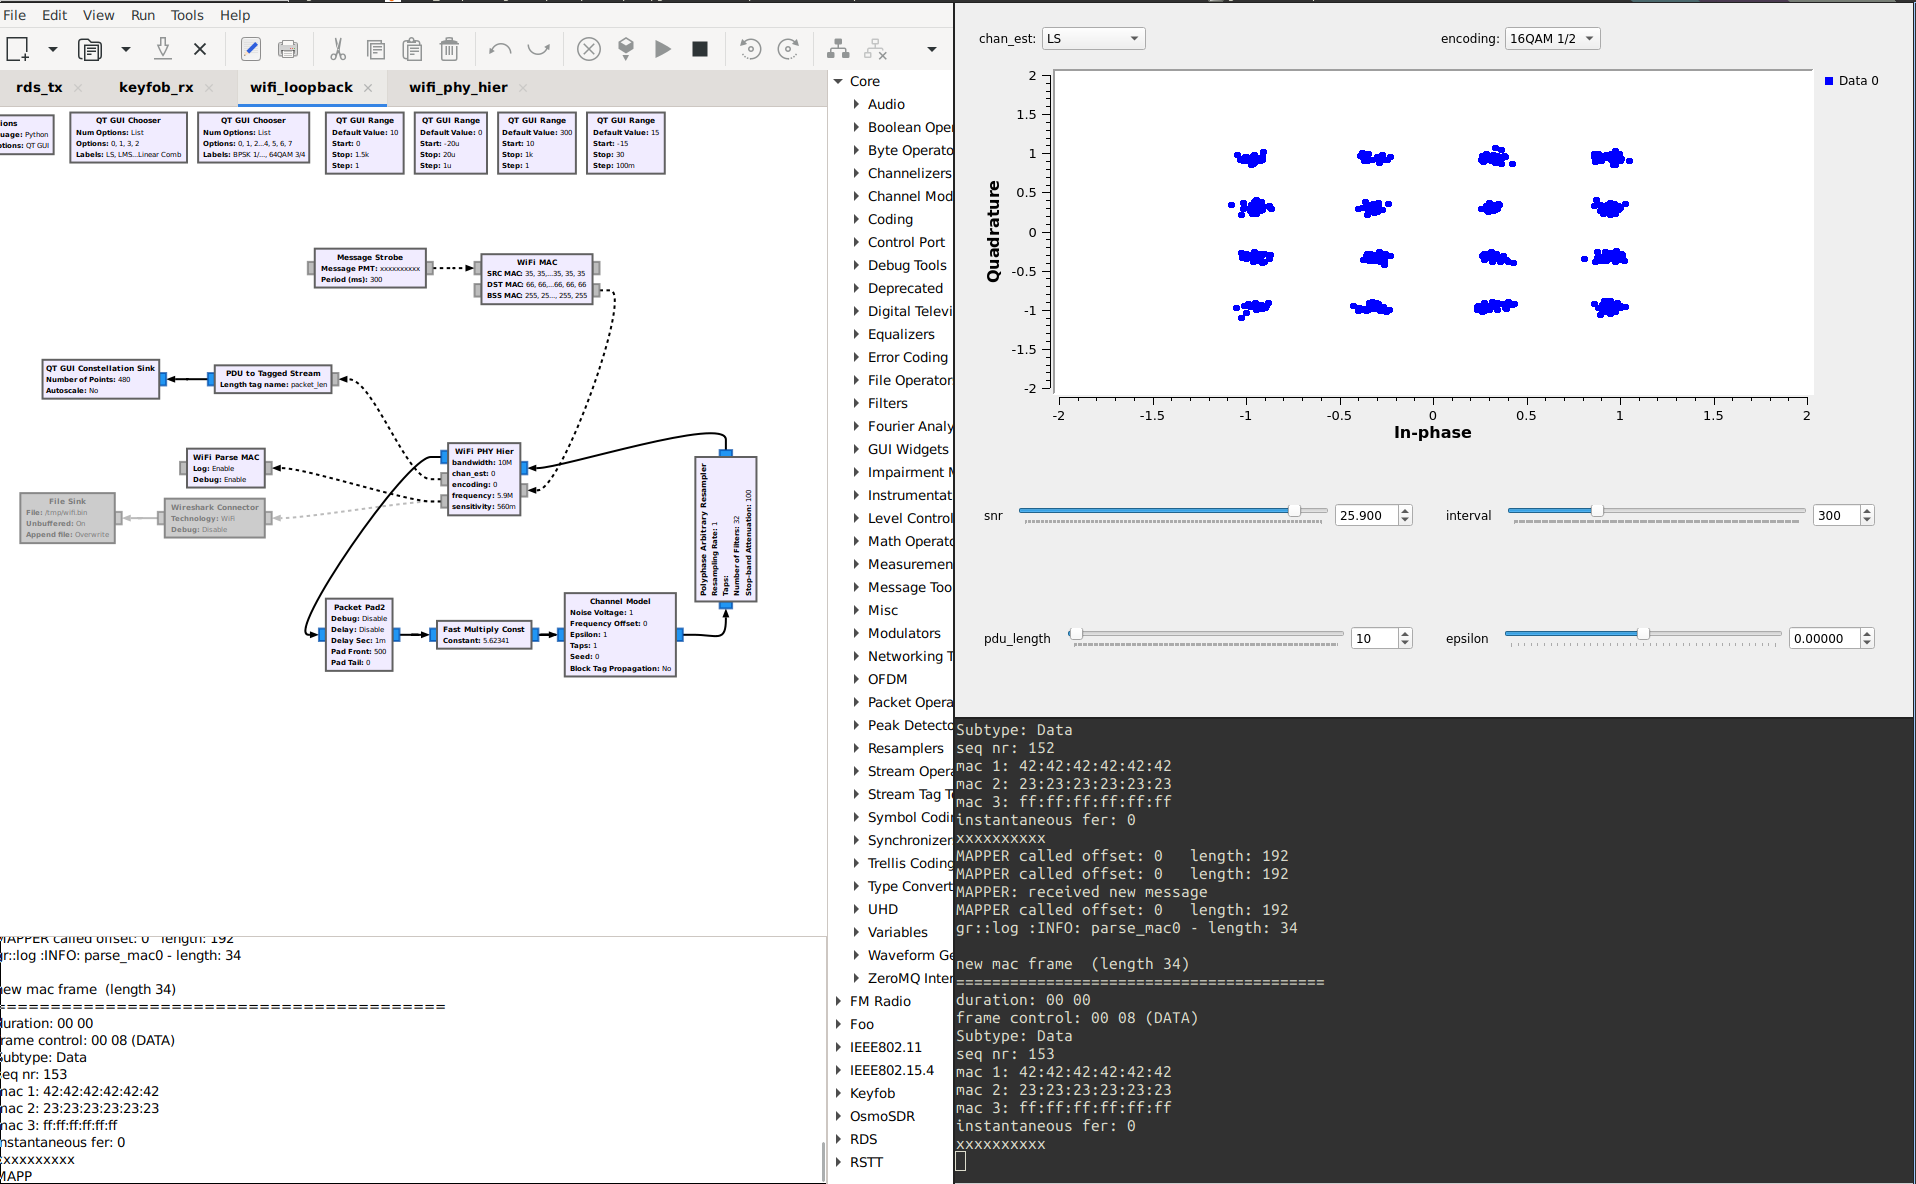Click the Execute flow graph play icon
Screen dimensions: 1916x1184
[x=662, y=49]
